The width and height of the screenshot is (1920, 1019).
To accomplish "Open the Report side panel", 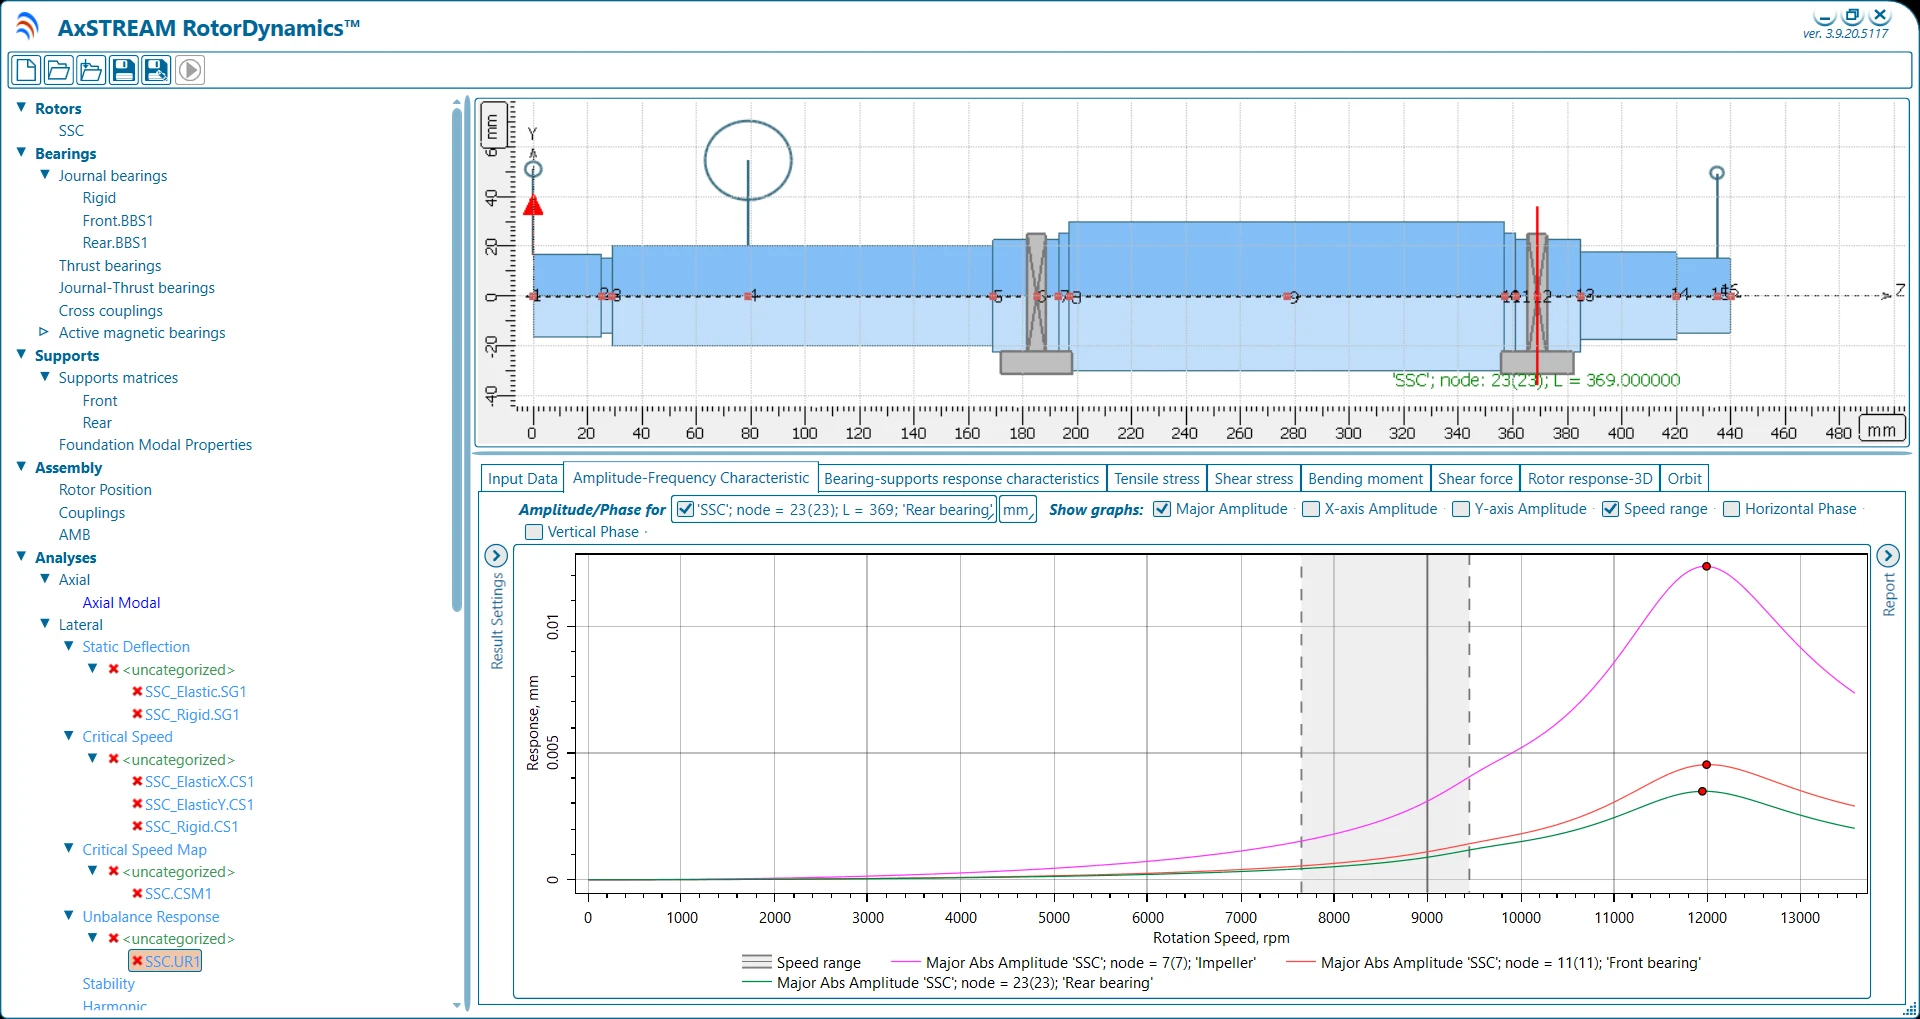I will (1889, 556).
